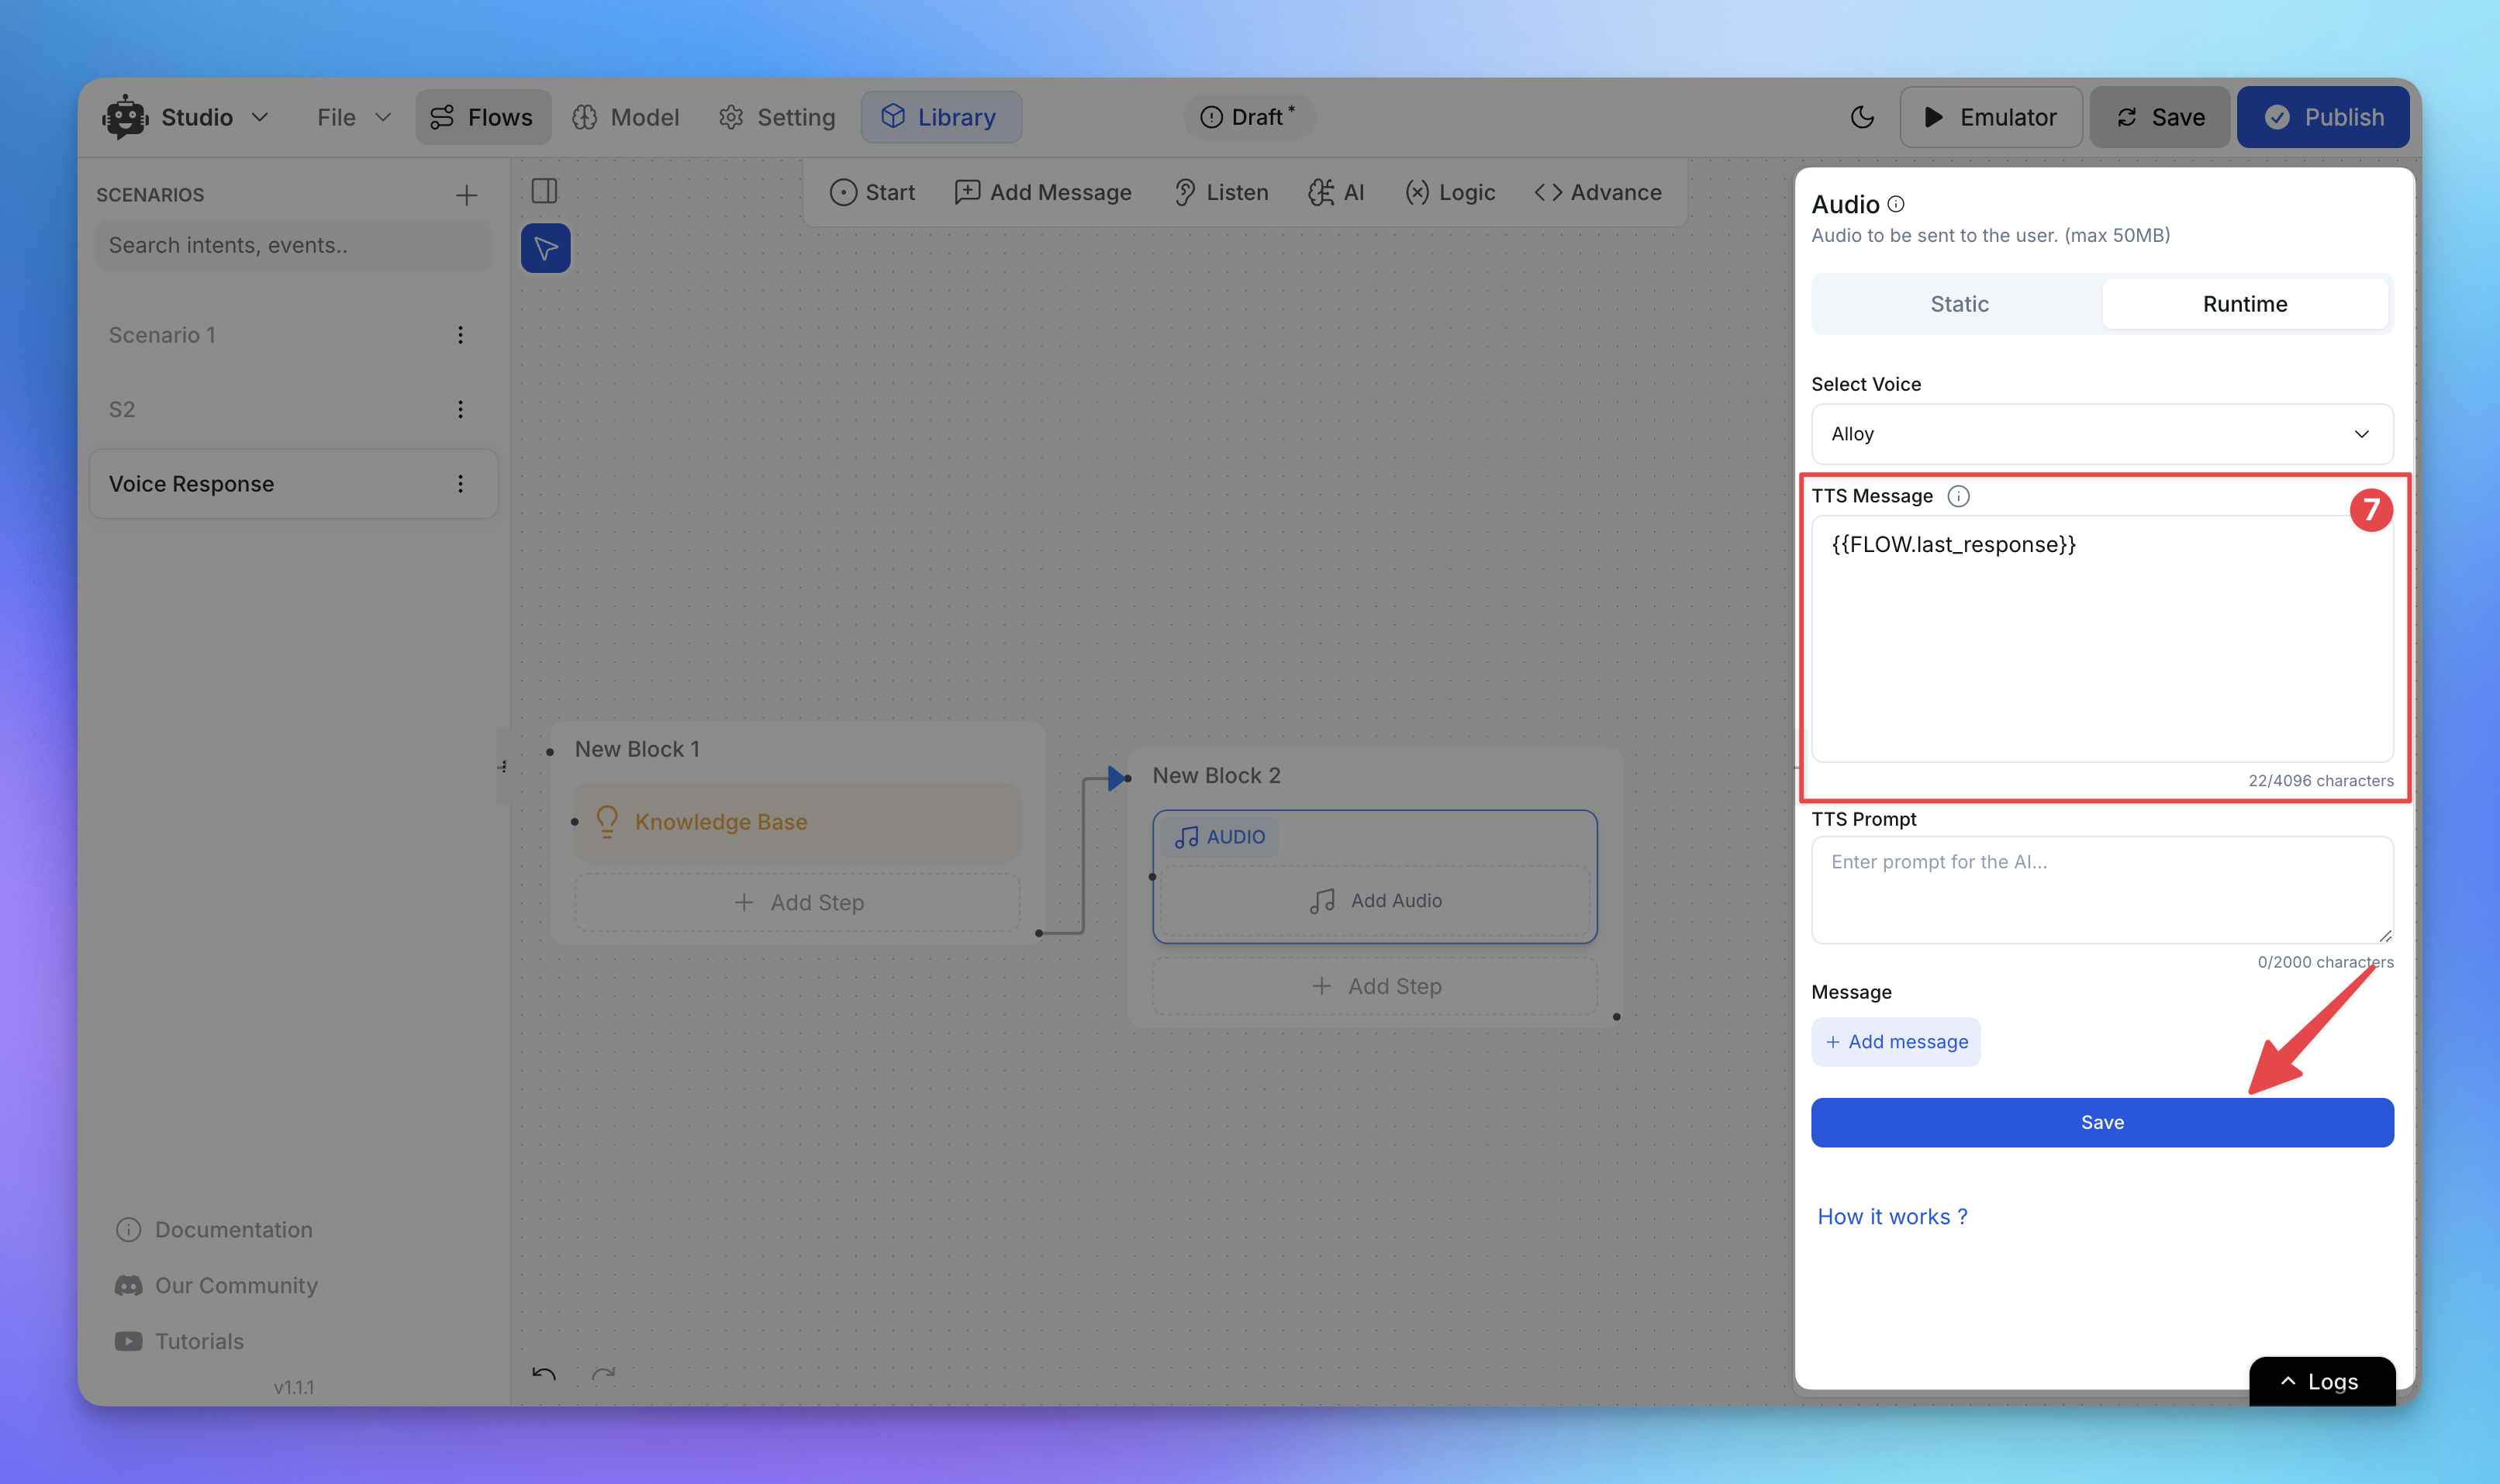Select the Knowledge Base step
Viewport: 2500px width, 1484px height.
coord(797,822)
